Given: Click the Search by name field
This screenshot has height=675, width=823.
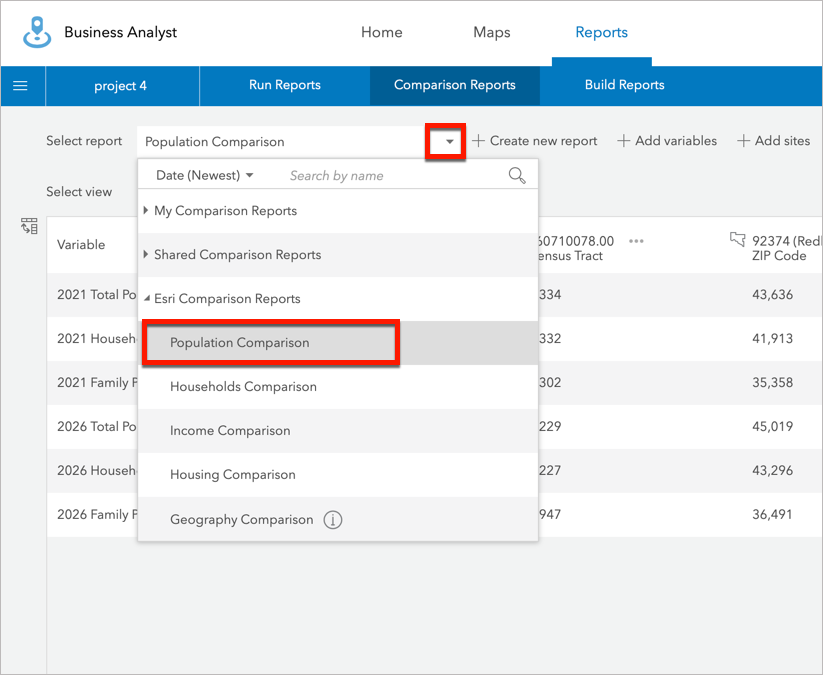Looking at the screenshot, I should [390, 176].
